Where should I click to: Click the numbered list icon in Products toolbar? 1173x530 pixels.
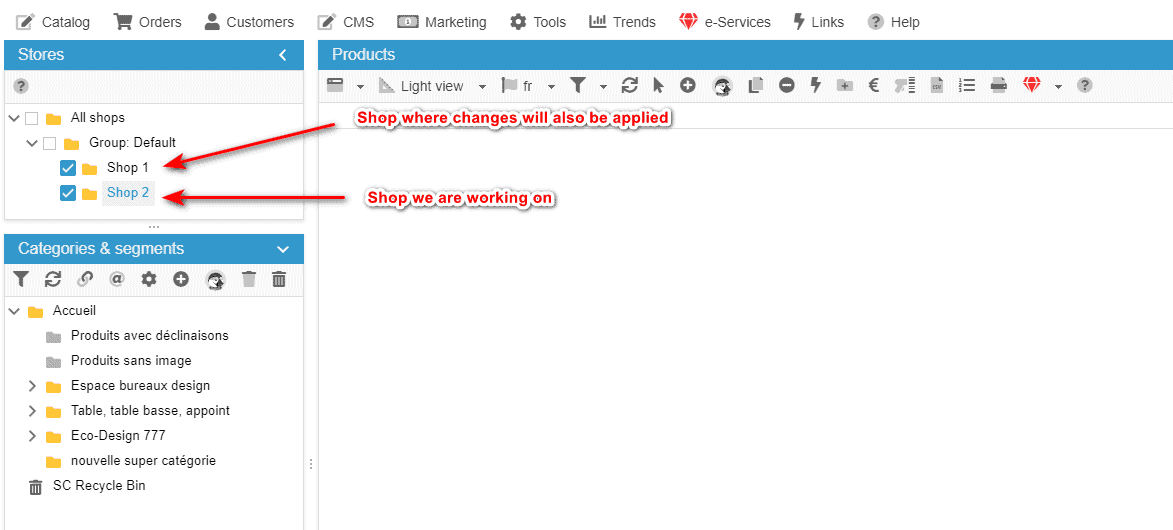pos(967,85)
